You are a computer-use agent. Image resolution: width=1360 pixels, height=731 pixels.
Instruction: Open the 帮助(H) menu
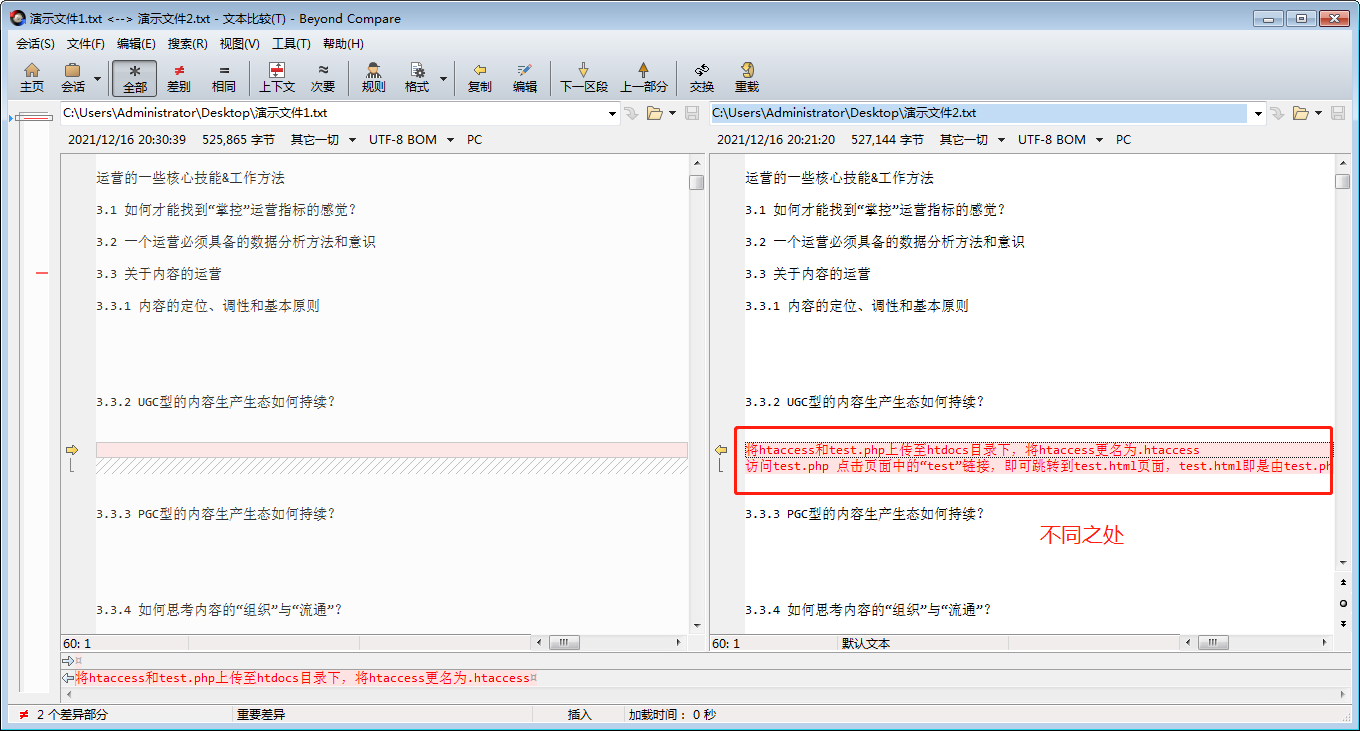[343, 44]
